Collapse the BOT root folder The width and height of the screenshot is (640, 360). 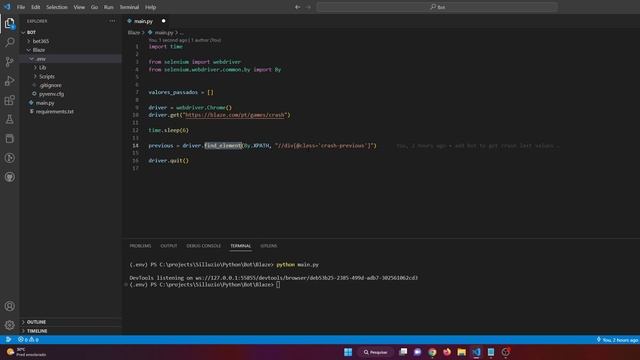(x=23, y=32)
